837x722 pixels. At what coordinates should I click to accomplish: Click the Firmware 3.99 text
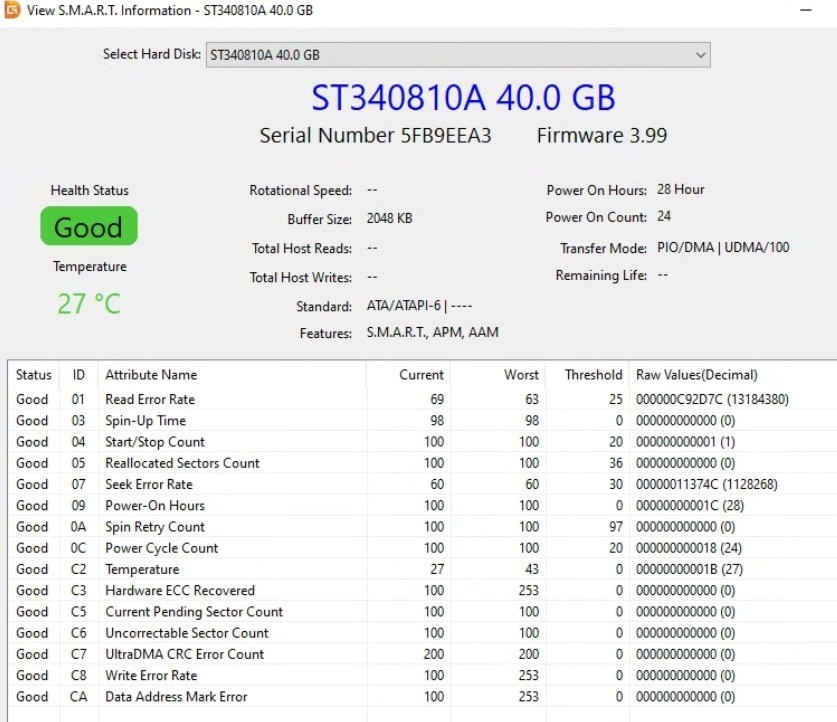coord(602,136)
